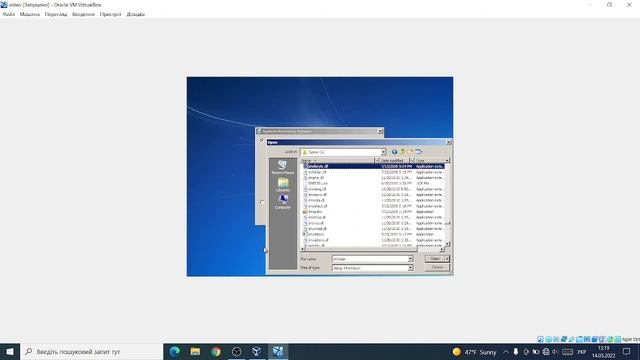640x360 pixels.
Task: Select lower radio button in System Recovery window
Action: click(x=262, y=202)
